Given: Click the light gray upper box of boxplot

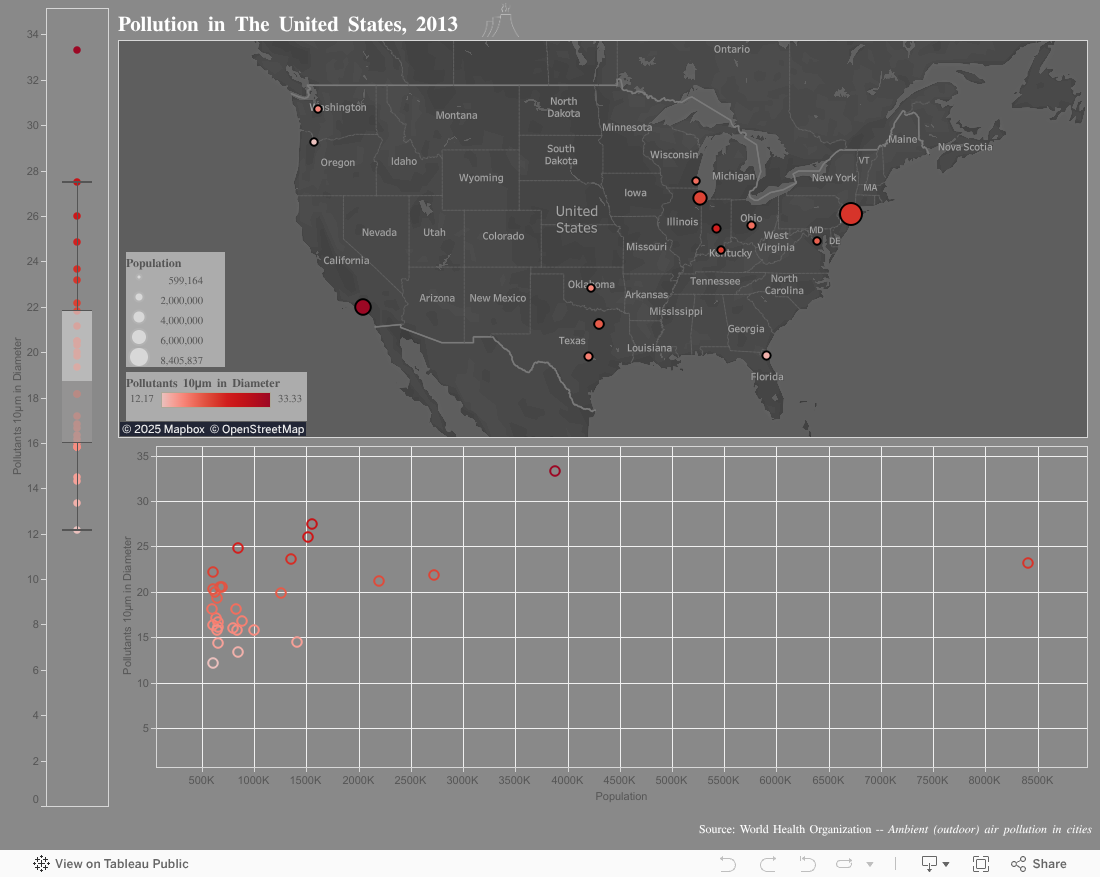Looking at the screenshot, I should pyautogui.click(x=77, y=346).
